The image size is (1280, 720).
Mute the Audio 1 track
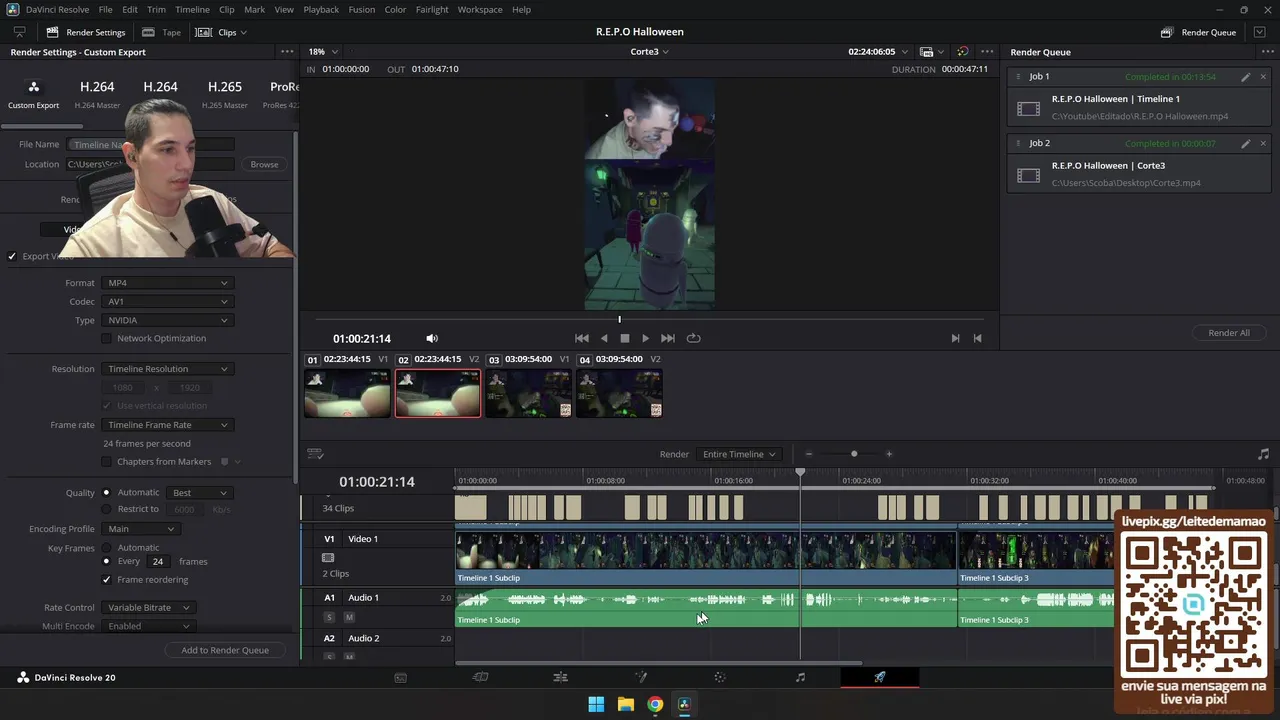pos(349,618)
